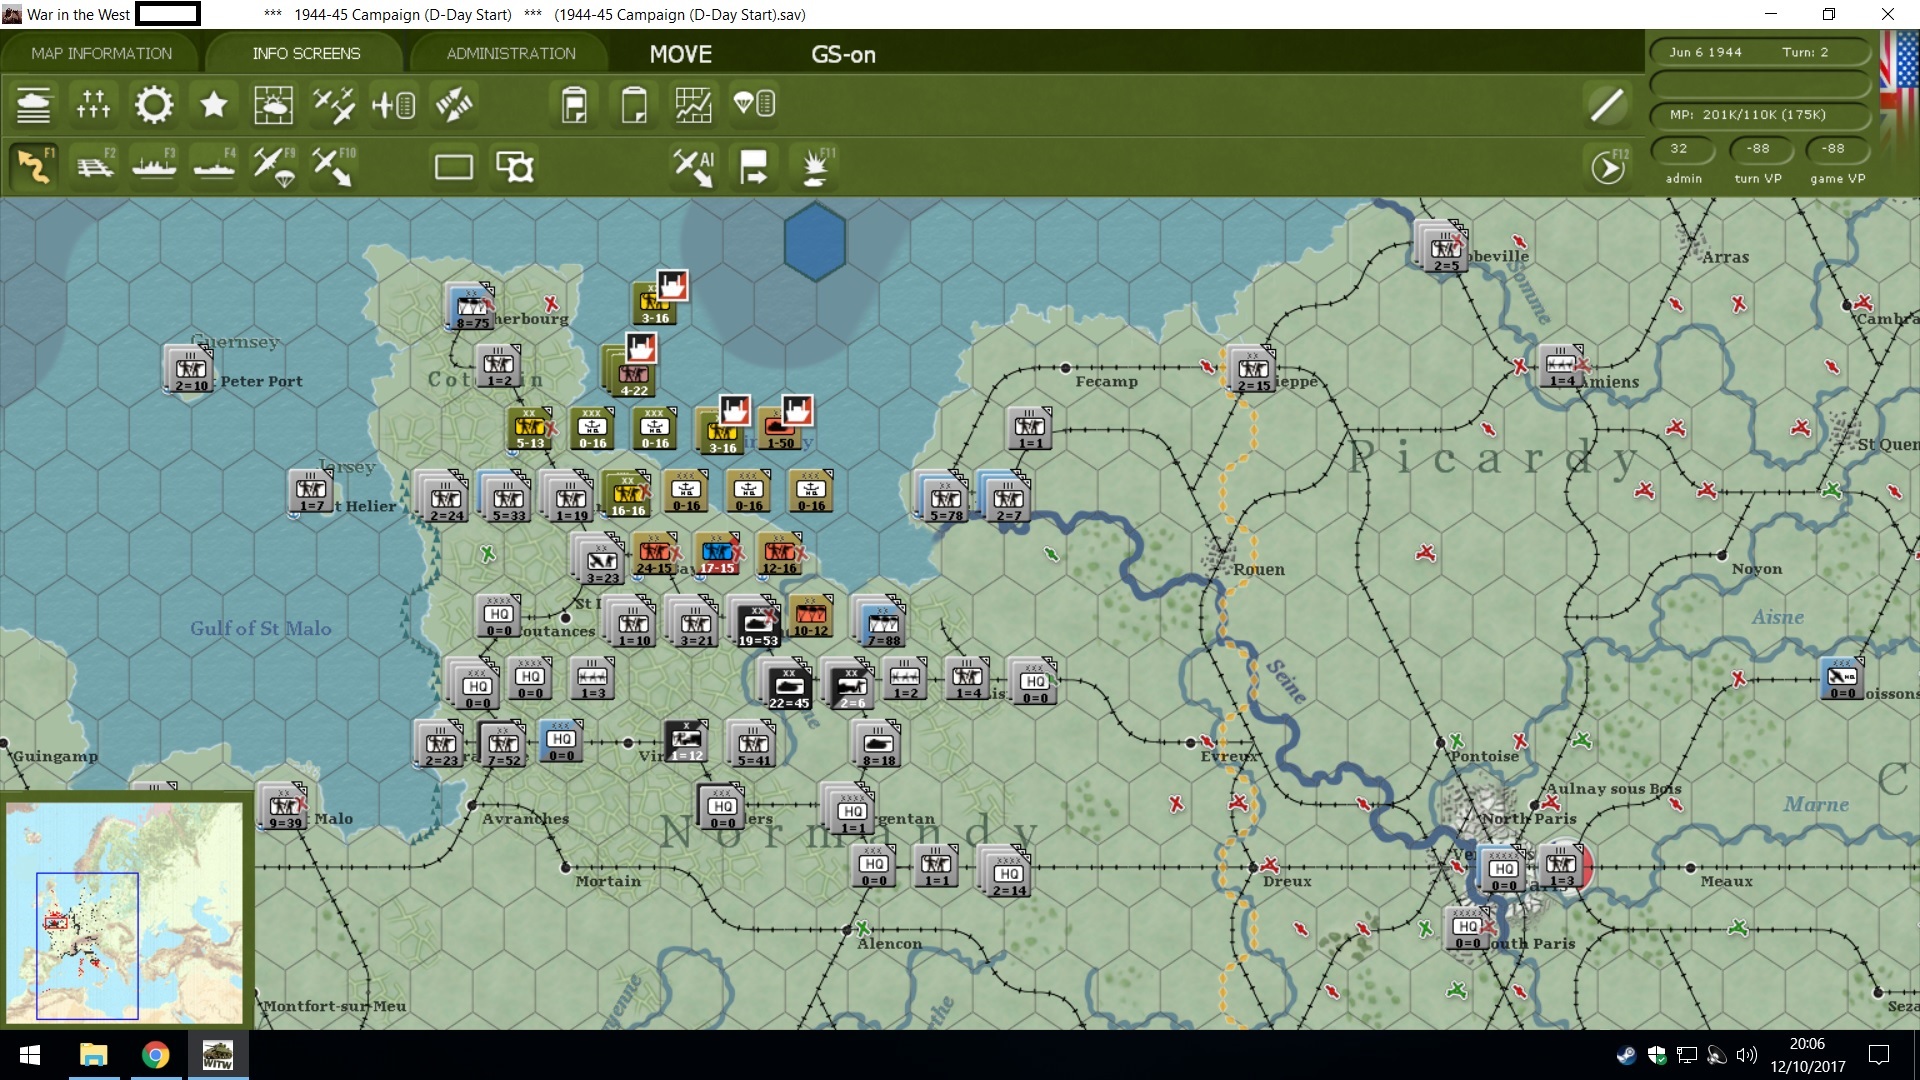1920x1080 pixels.
Task: Open the blank report clipboard icon
Action: 634,105
